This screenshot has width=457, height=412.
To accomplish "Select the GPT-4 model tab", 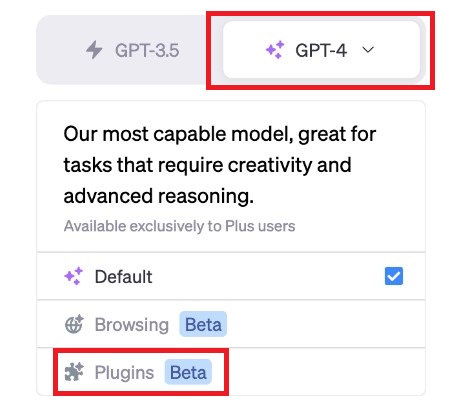I will coord(321,50).
